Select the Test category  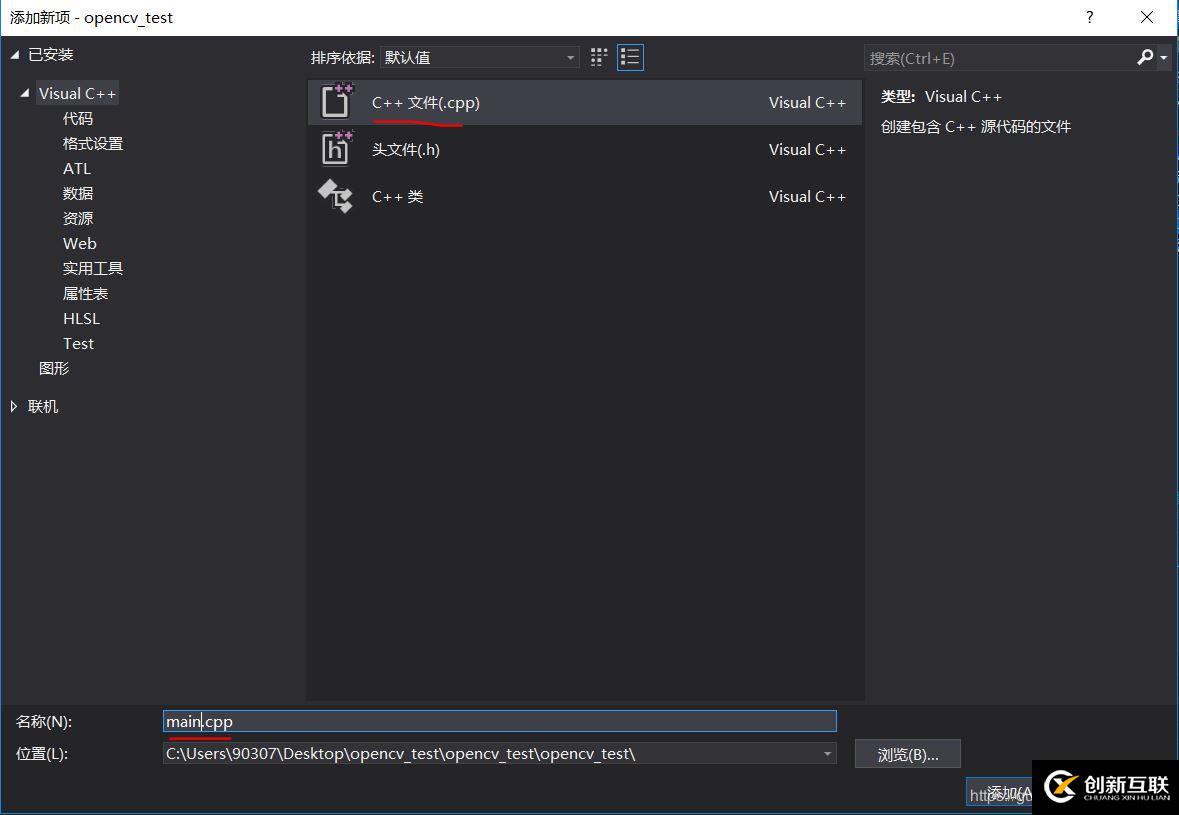tap(78, 344)
